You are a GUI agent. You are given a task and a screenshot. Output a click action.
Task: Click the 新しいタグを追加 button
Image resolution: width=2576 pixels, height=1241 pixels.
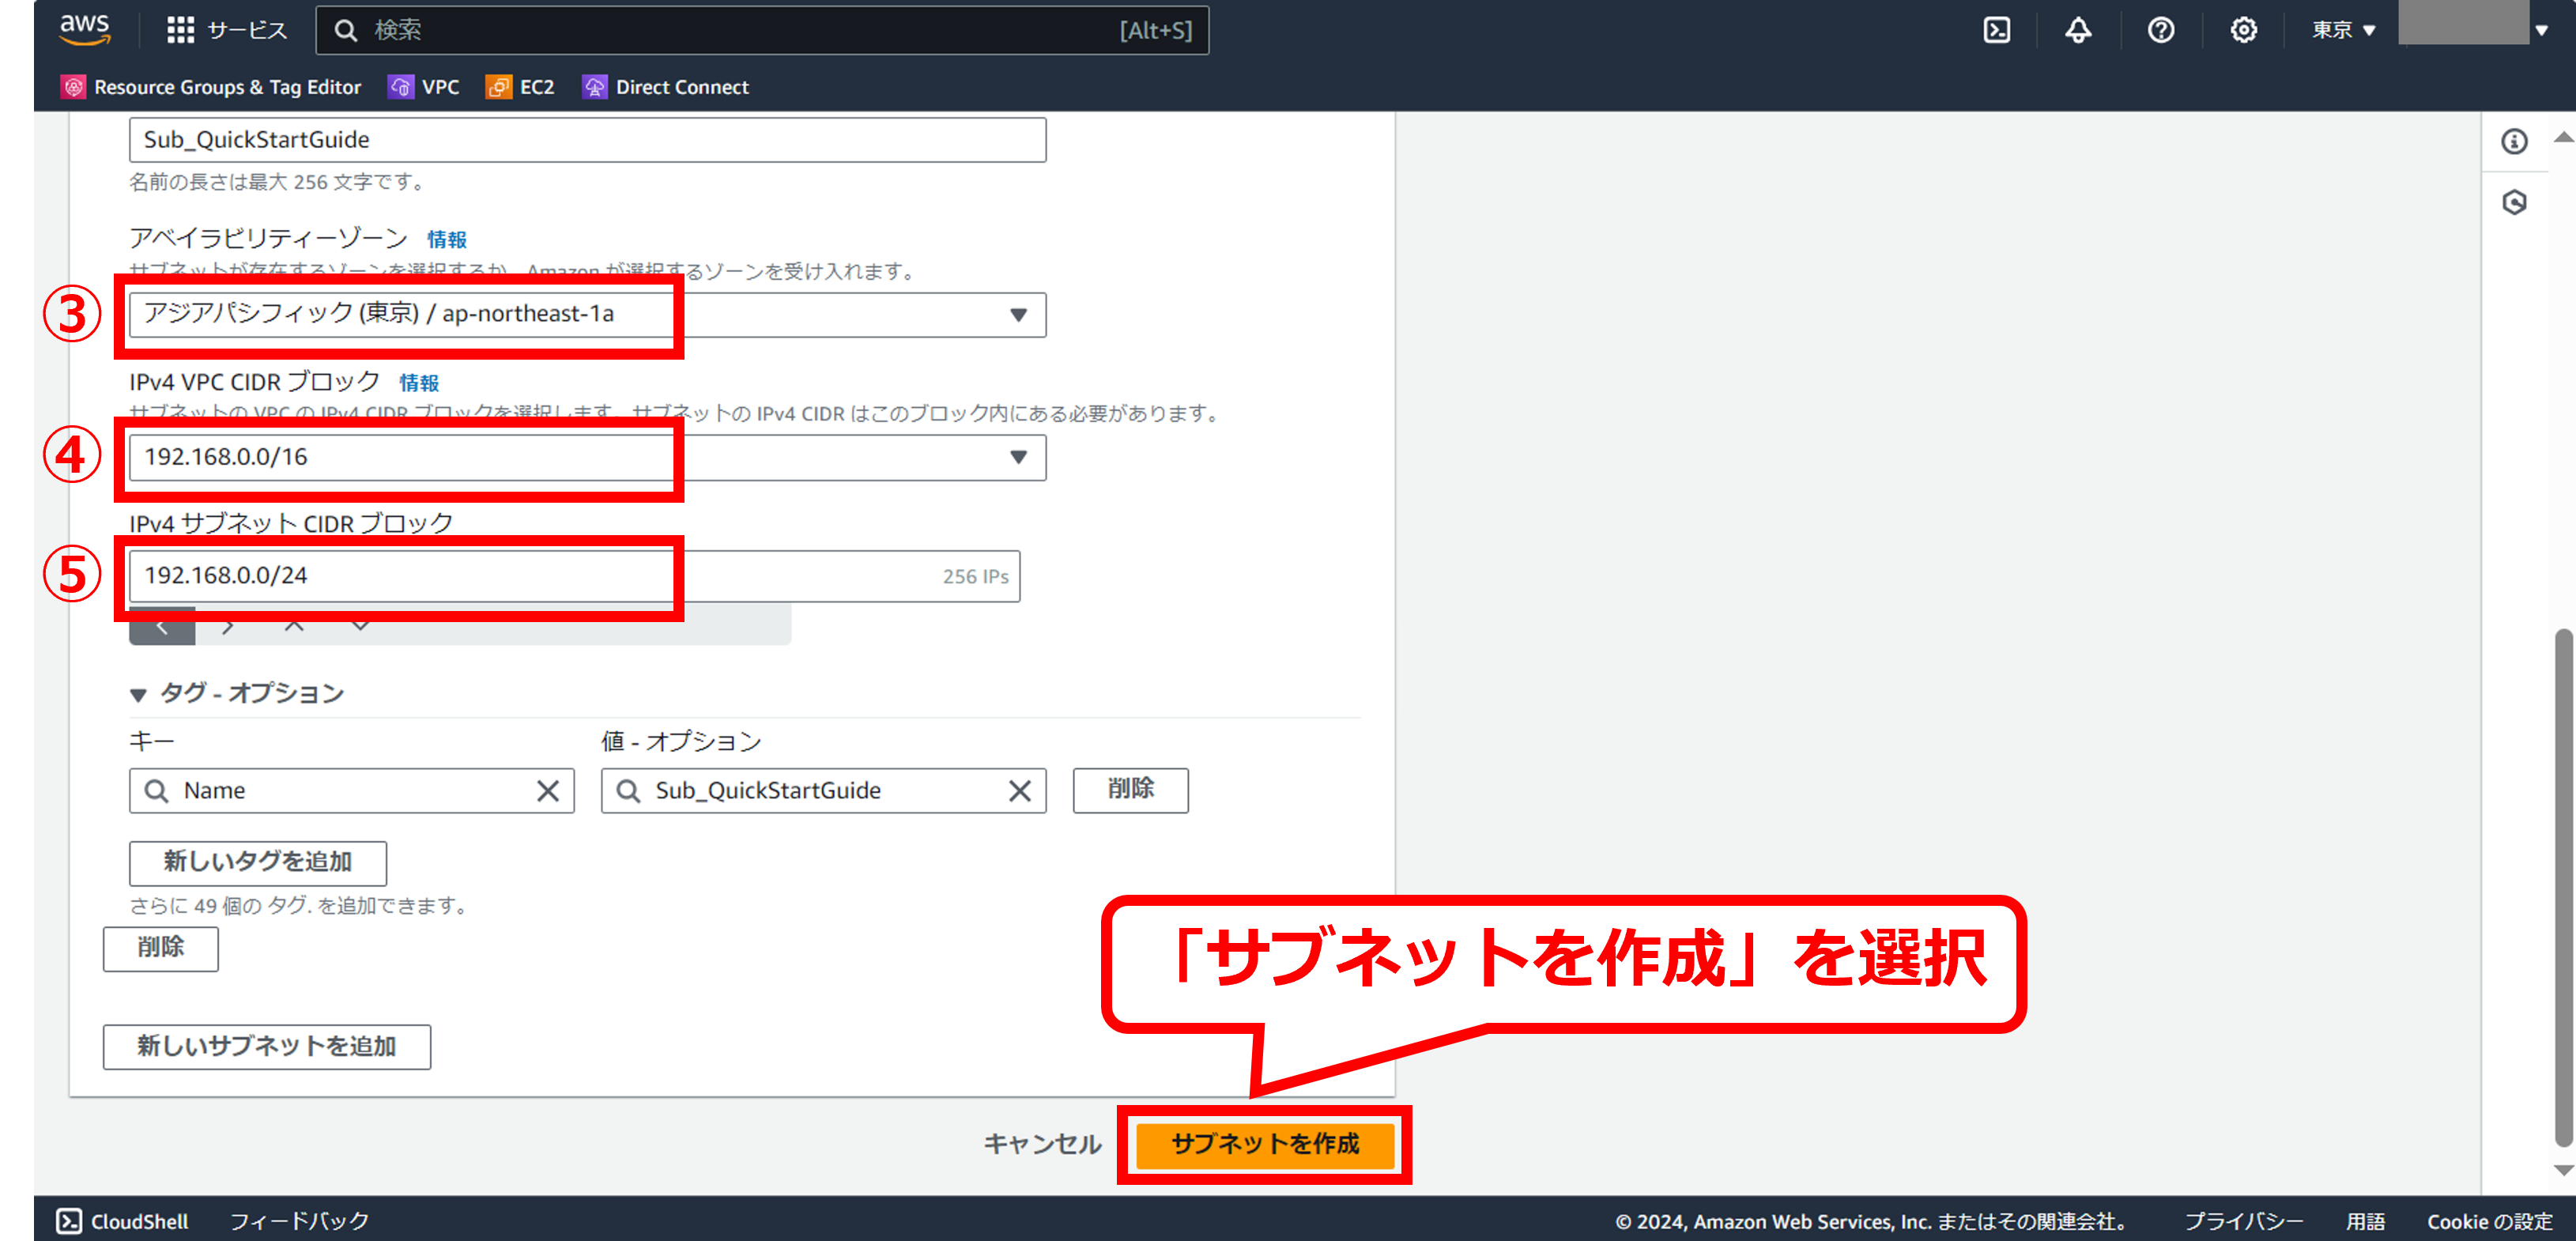(257, 862)
